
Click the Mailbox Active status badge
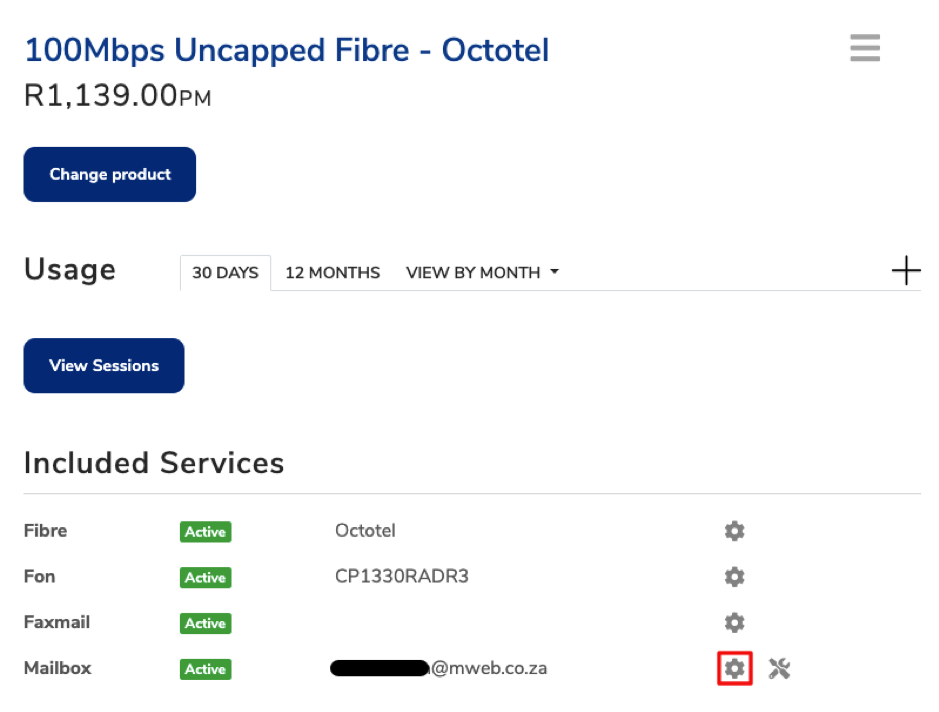(205, 669)
